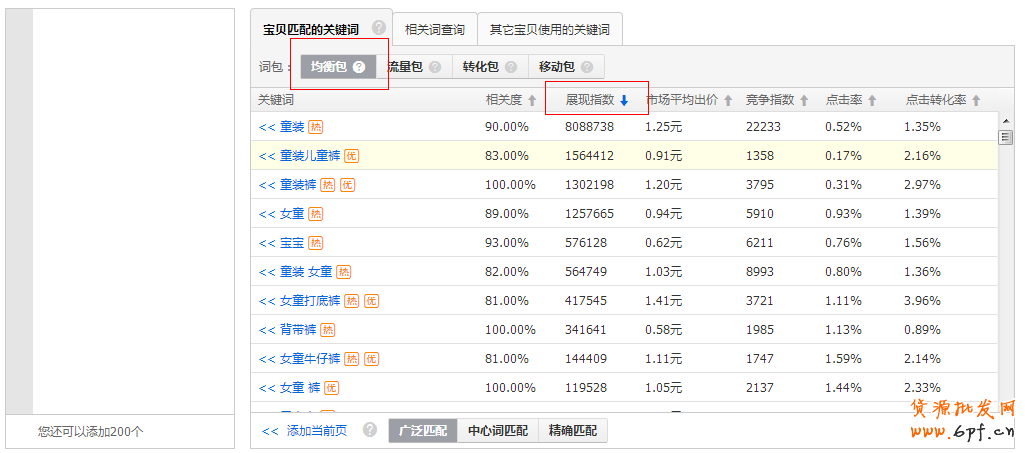1025x453 pixels.
Task: Select 中心词匹配 match mode
Action: [x=497, y=430]
